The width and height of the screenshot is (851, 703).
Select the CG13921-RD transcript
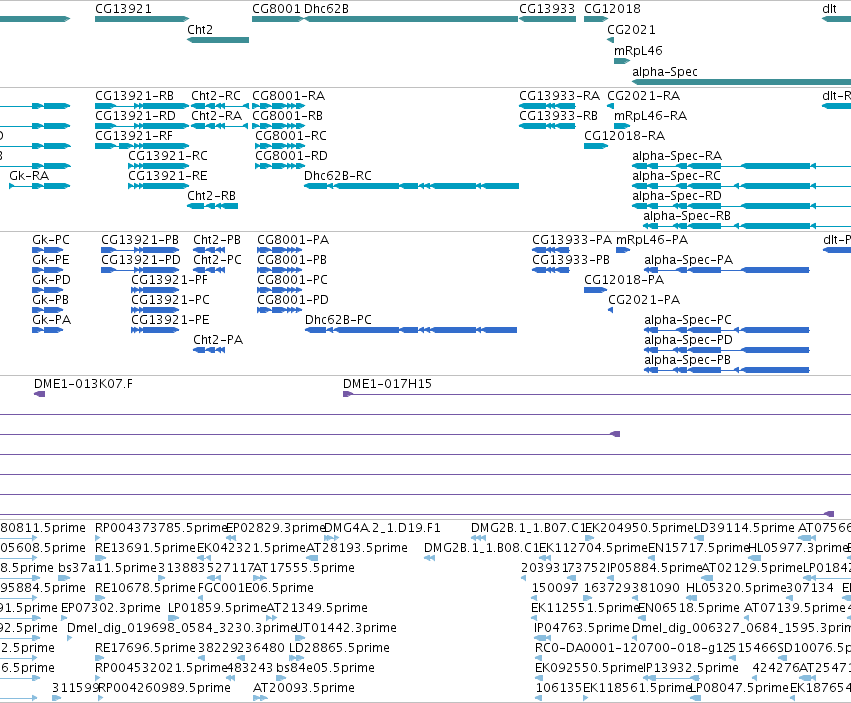[142, 126]
